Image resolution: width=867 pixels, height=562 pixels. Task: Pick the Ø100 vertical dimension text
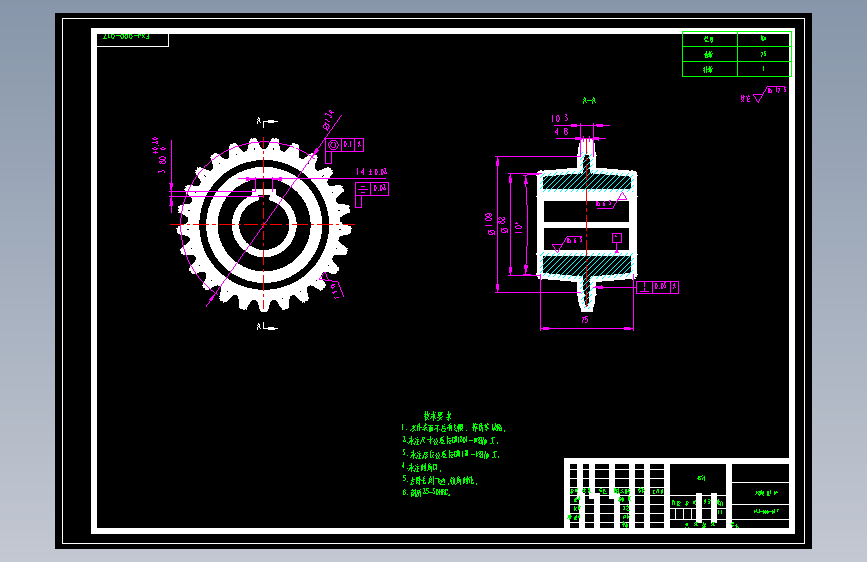tap(490, 224)
